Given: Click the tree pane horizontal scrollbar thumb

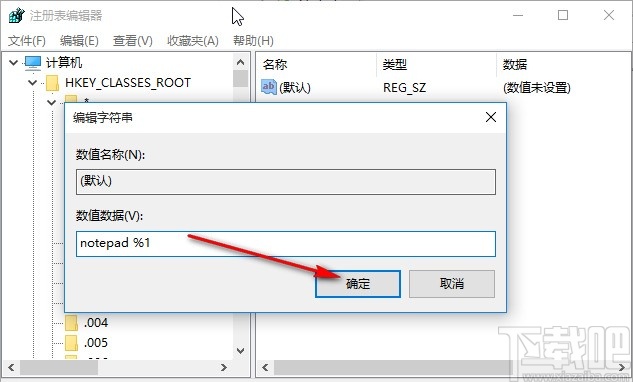Looking at the screenshot, I should coord(59,367).
